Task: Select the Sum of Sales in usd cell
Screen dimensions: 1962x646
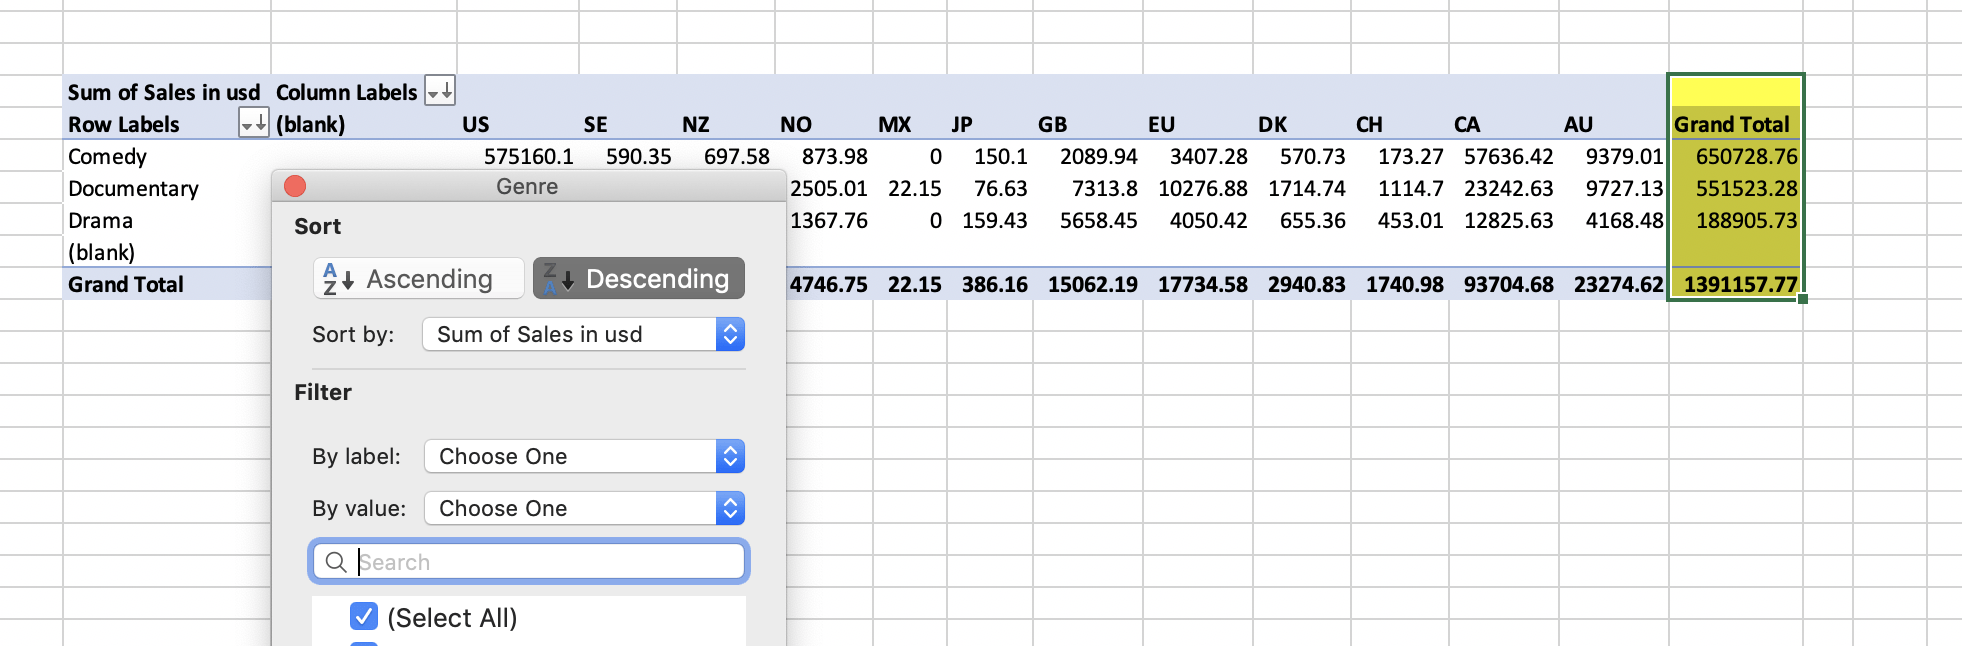Action: [164, 92]
